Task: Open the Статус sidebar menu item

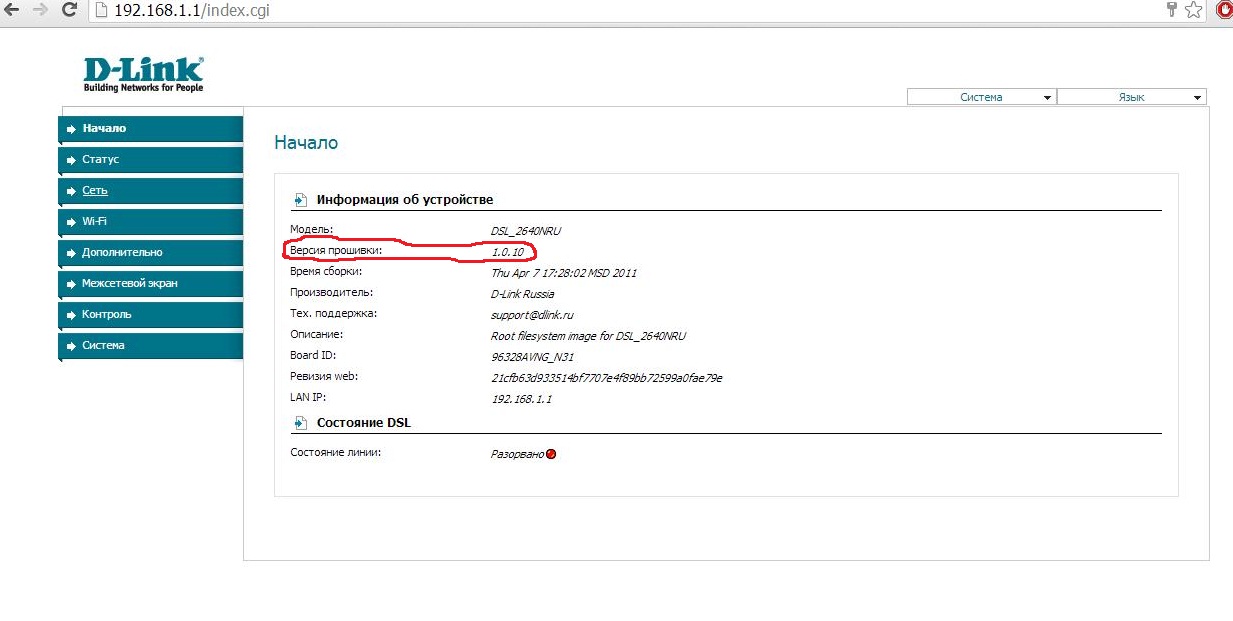Action: [151, 160]
